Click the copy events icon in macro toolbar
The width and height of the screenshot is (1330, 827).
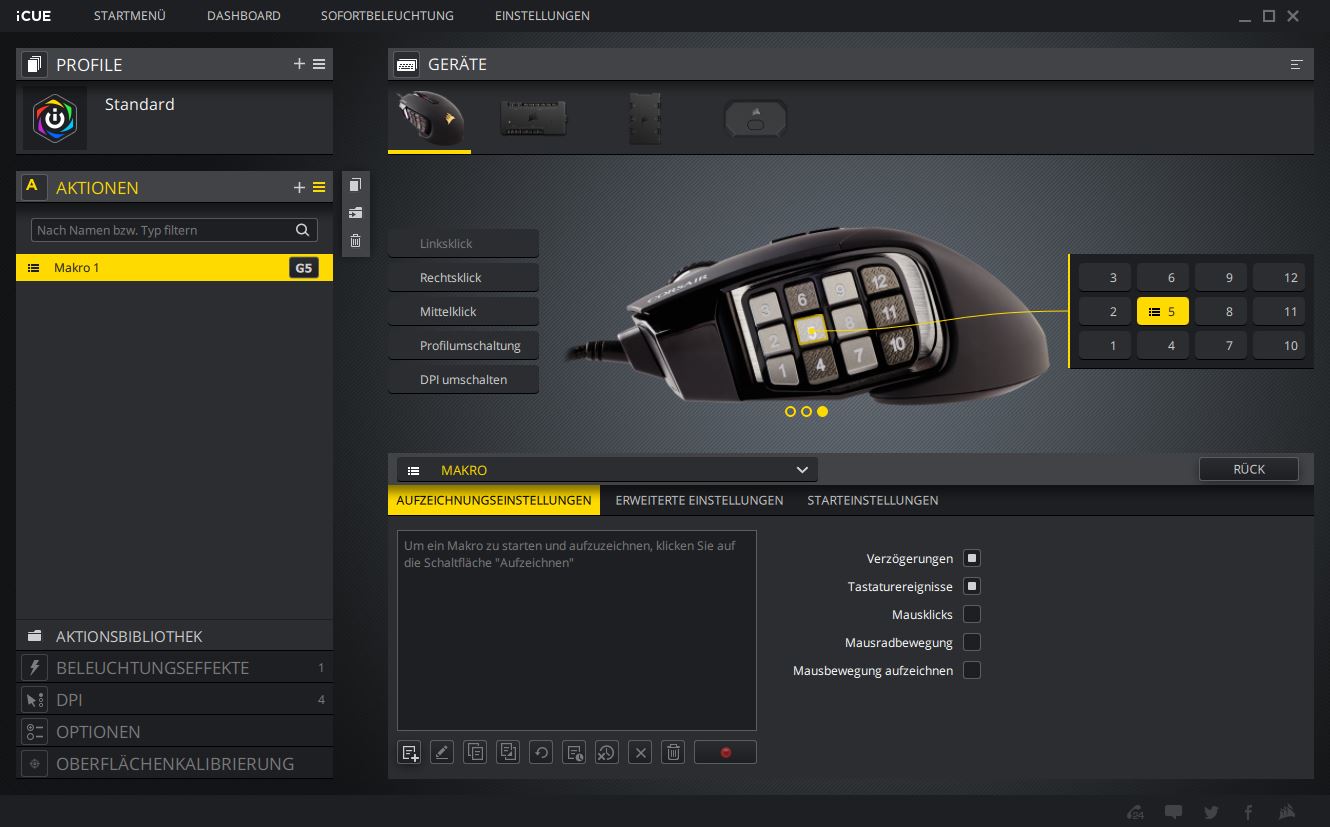pyautogui.click(x=476, y=753)
